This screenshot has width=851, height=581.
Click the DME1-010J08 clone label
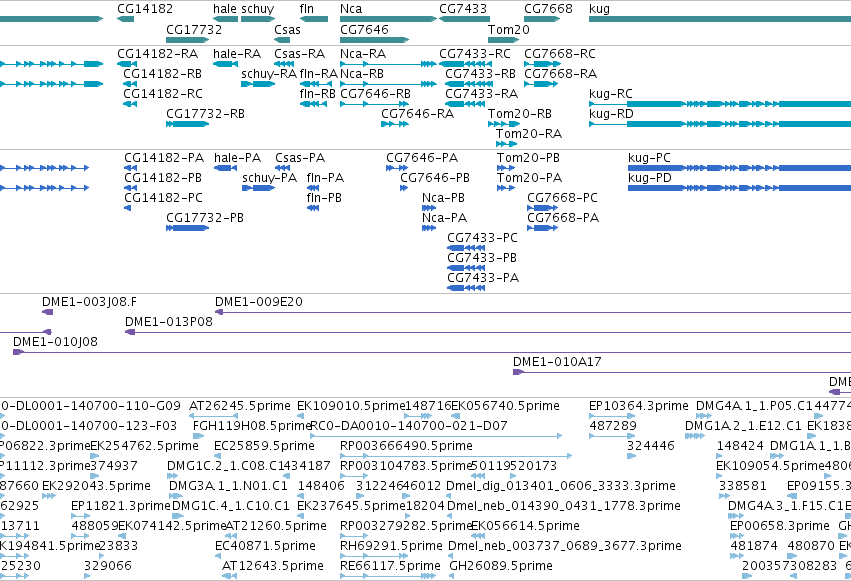coord(55,342)
